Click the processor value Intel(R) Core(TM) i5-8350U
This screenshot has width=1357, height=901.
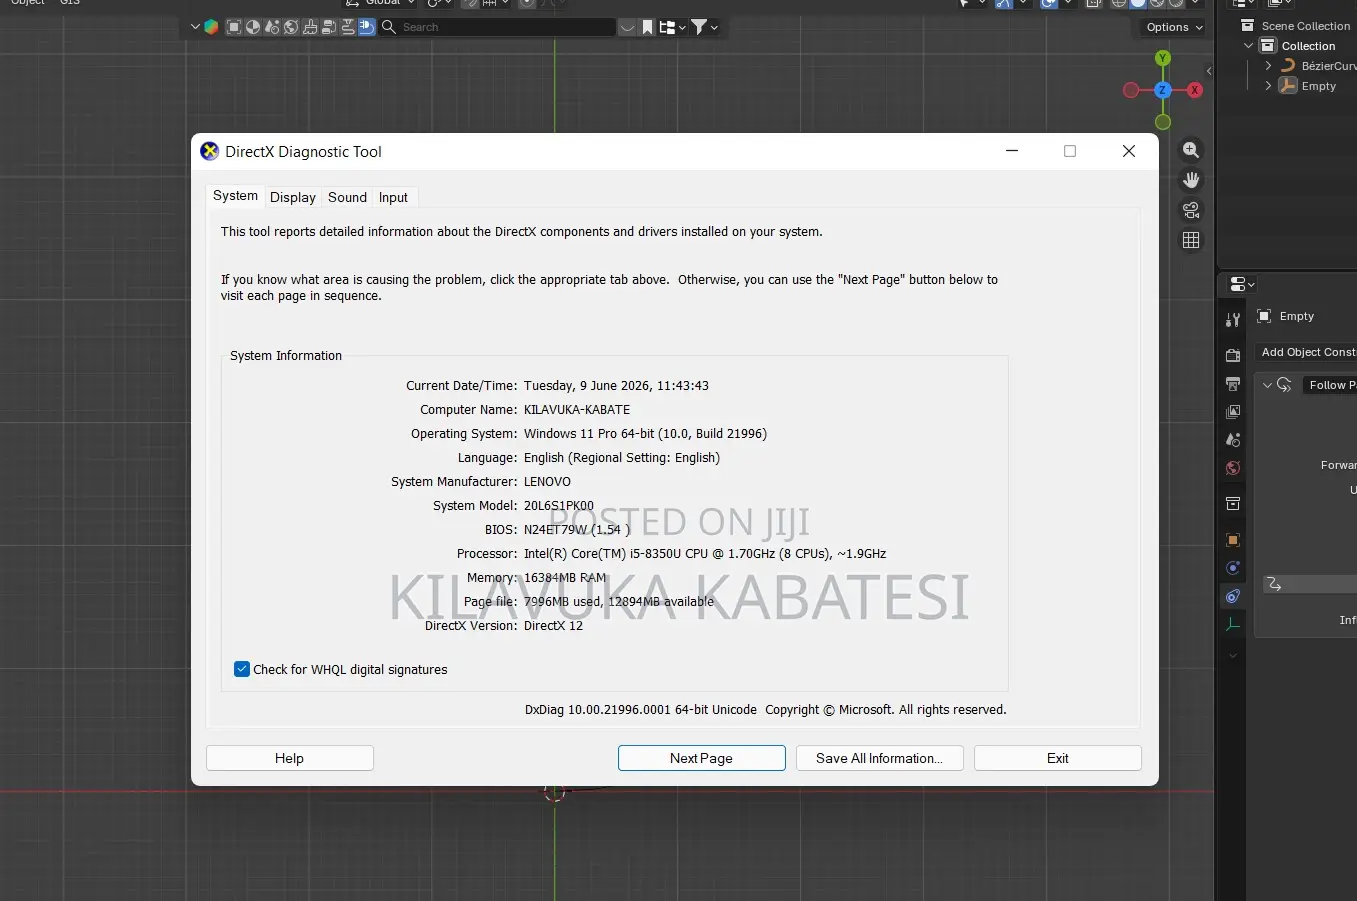(705, 553)
